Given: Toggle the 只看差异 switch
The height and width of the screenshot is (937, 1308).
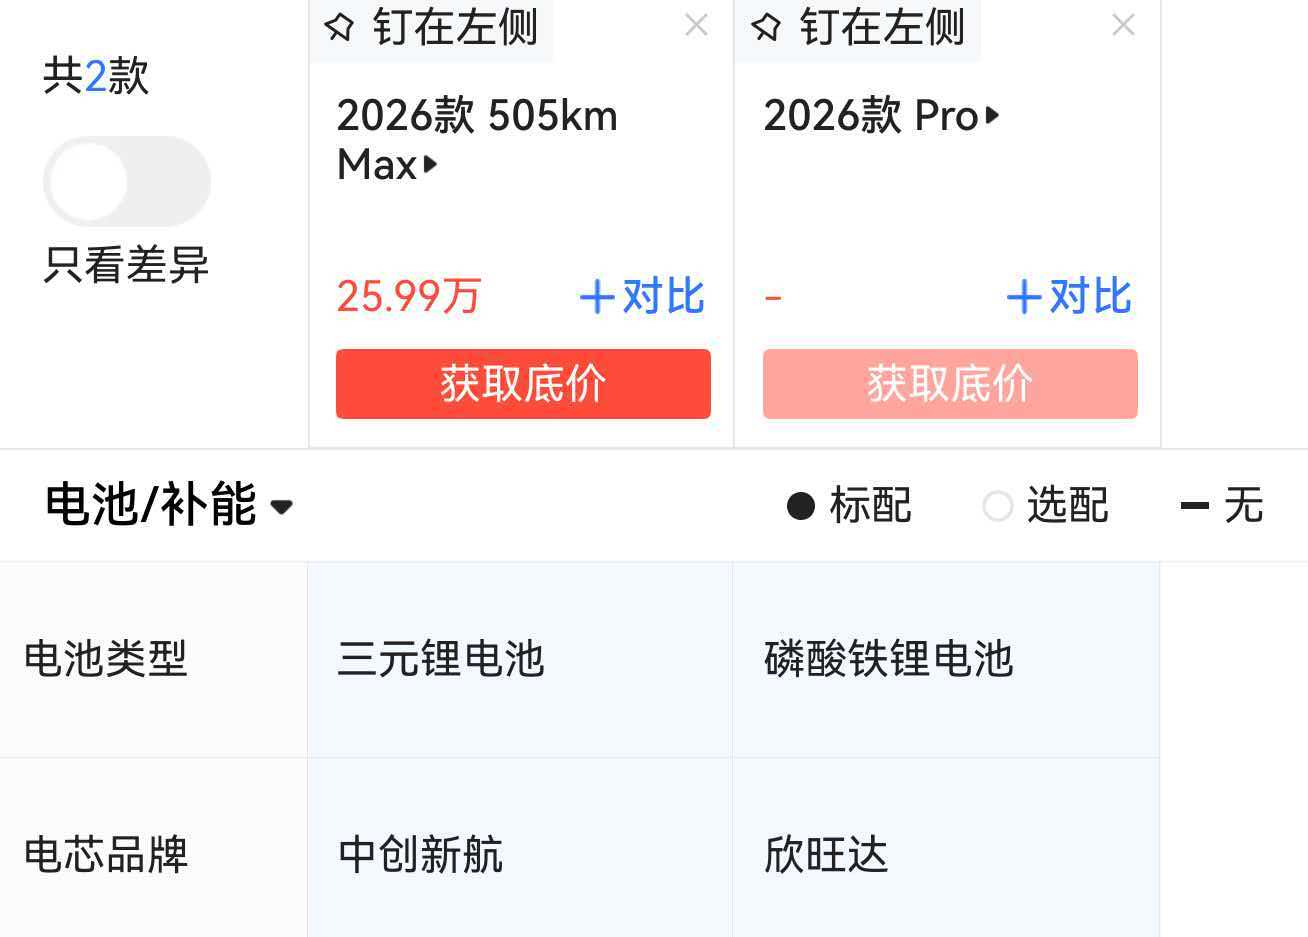Looking at the screenshot, I should (x=127, y=182).
